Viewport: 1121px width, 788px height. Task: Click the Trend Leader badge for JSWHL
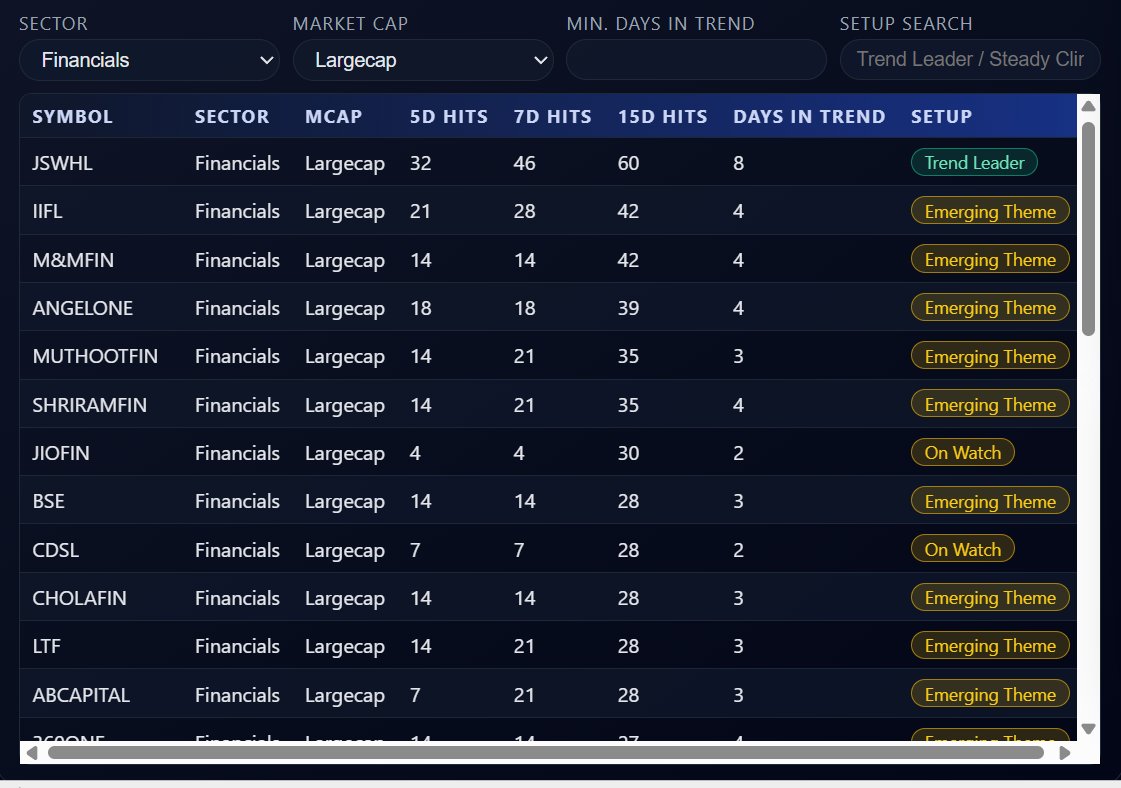tap(974, 162)
